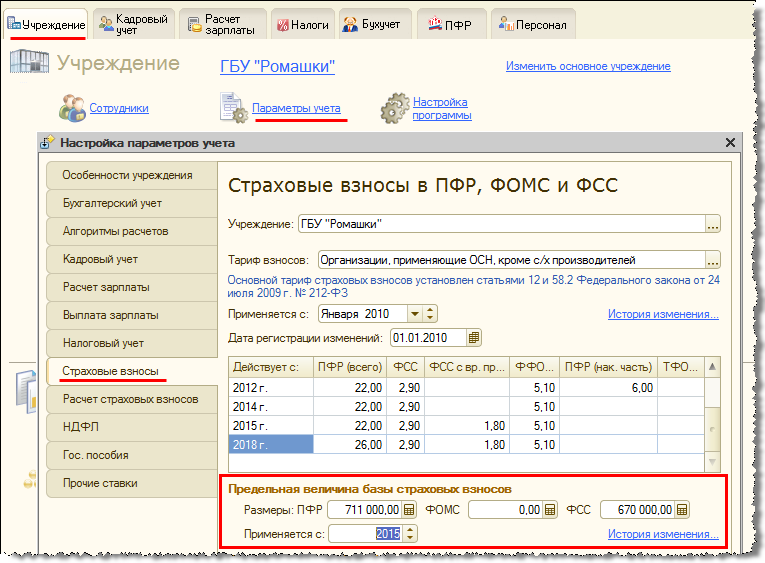Adjust month spinner next to Января 2010

[x=430, y=314]
